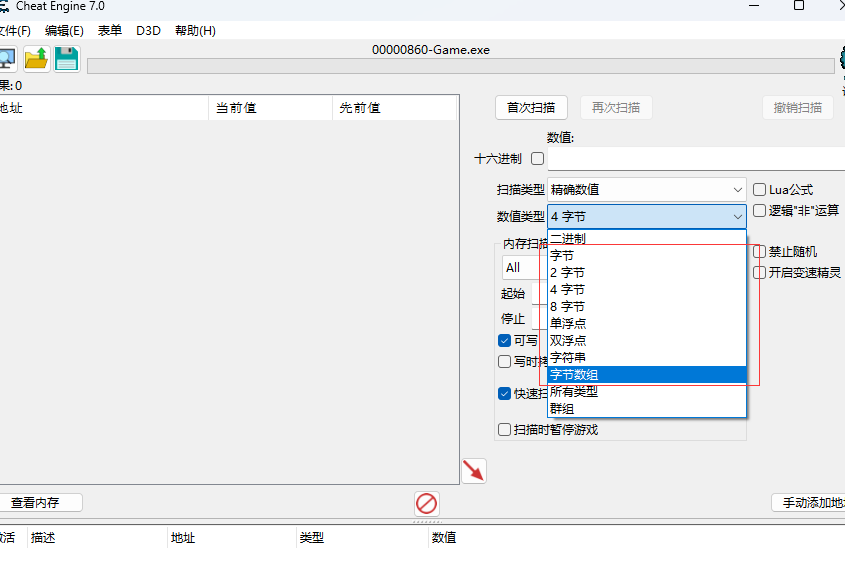This screenshot has width=845, height=584.
Task: Enable the Lua公式 checkbox
Action: click(759, 189)
